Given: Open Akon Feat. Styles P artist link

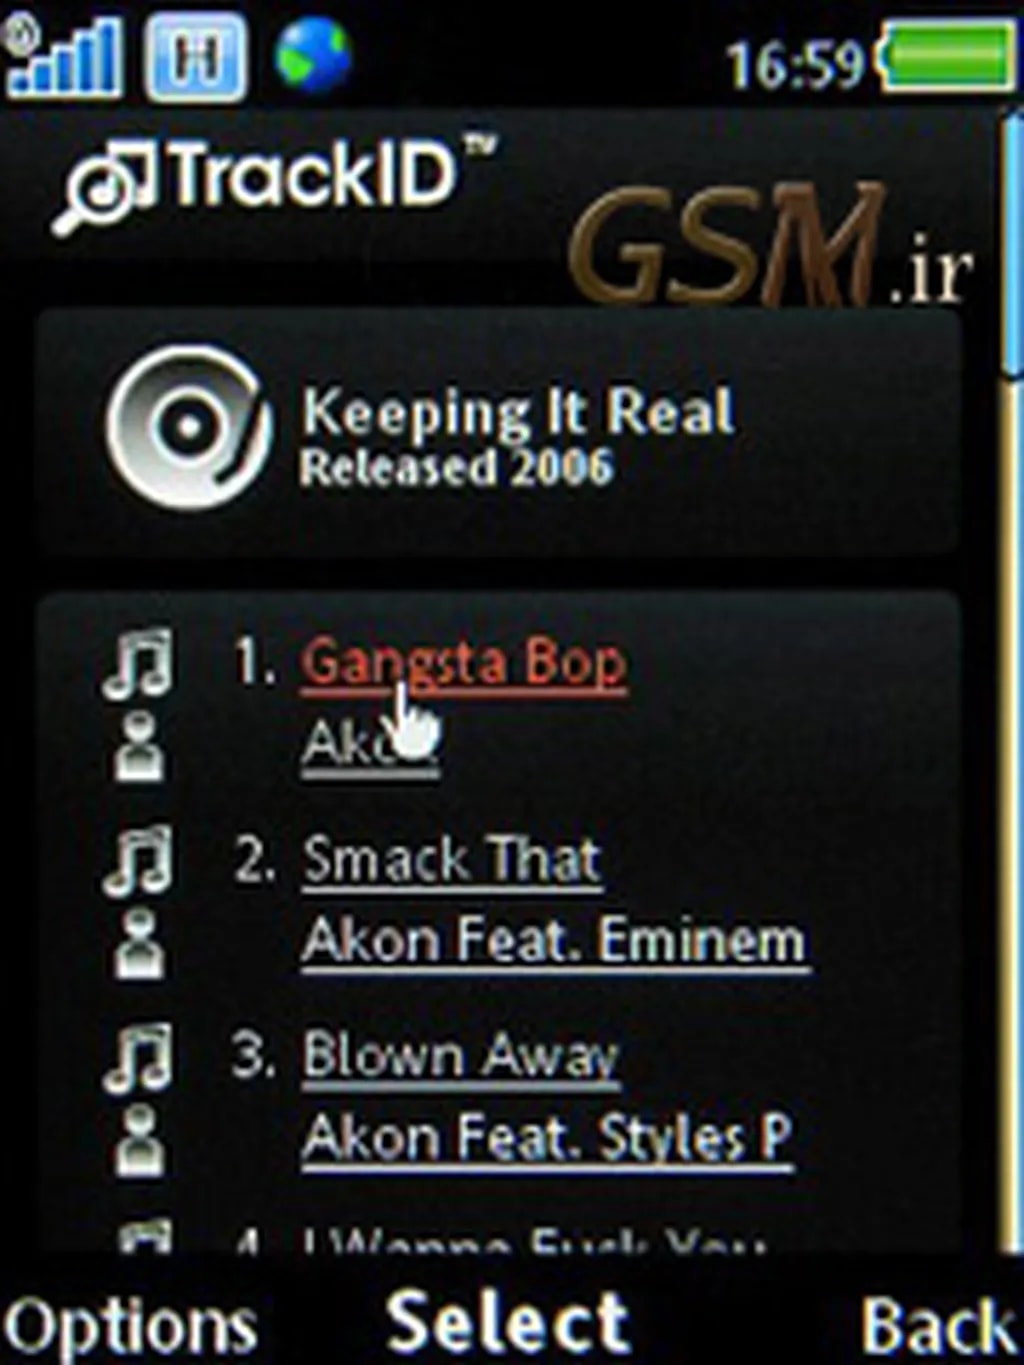Looking at the screenshot, I should coord(547,1139).
